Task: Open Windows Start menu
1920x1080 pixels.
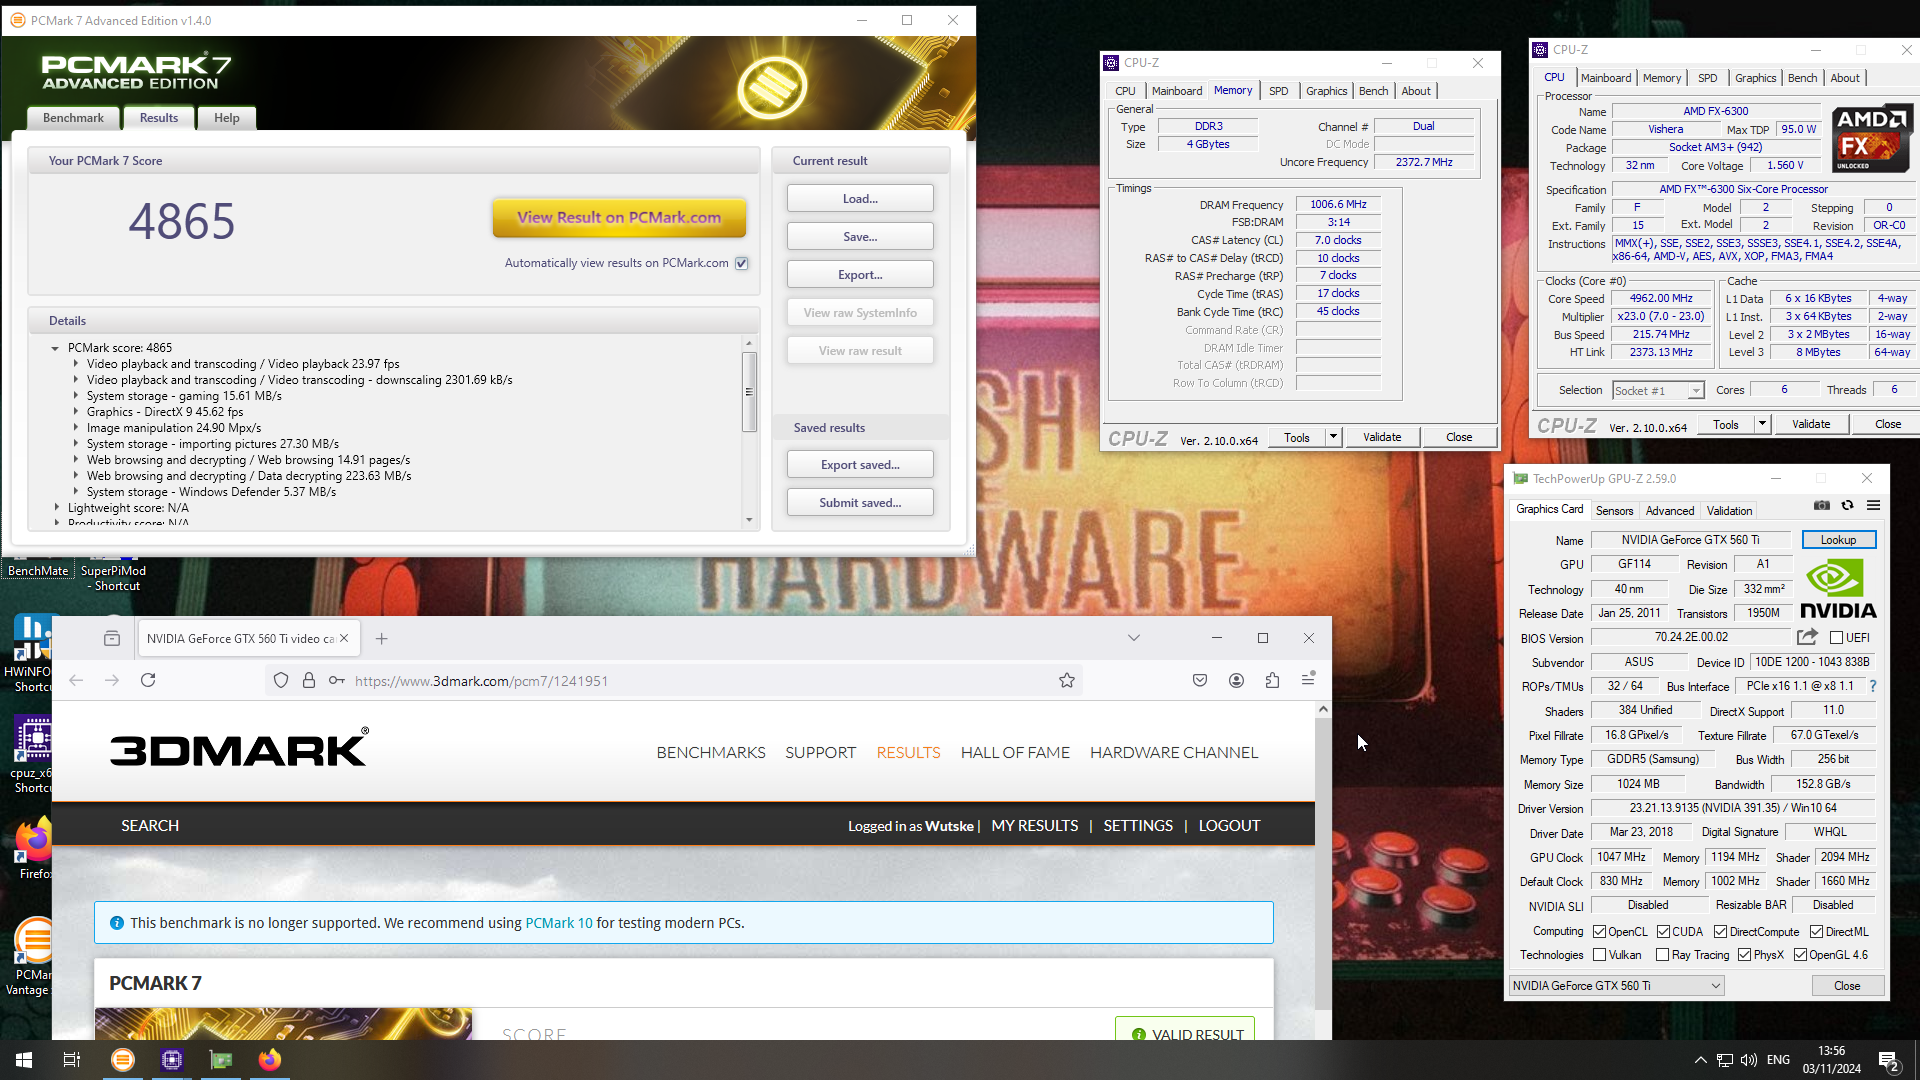Action: (x=24, y=1060)
